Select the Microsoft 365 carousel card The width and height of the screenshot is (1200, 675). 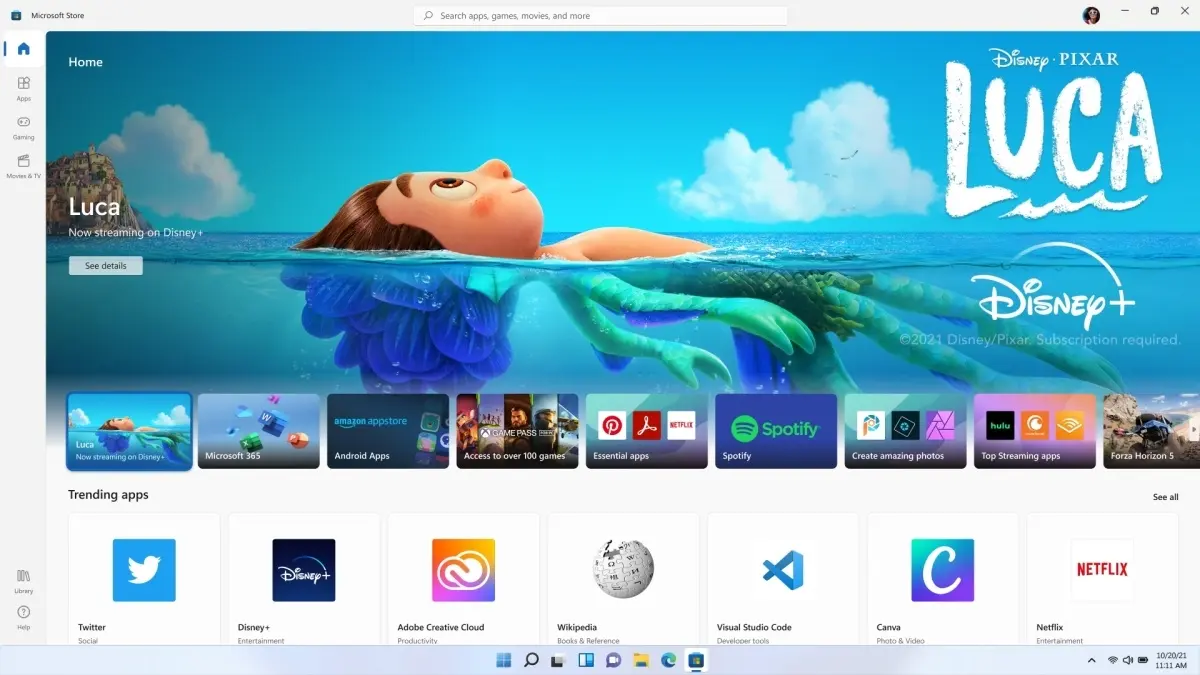(x=259, y=431)
